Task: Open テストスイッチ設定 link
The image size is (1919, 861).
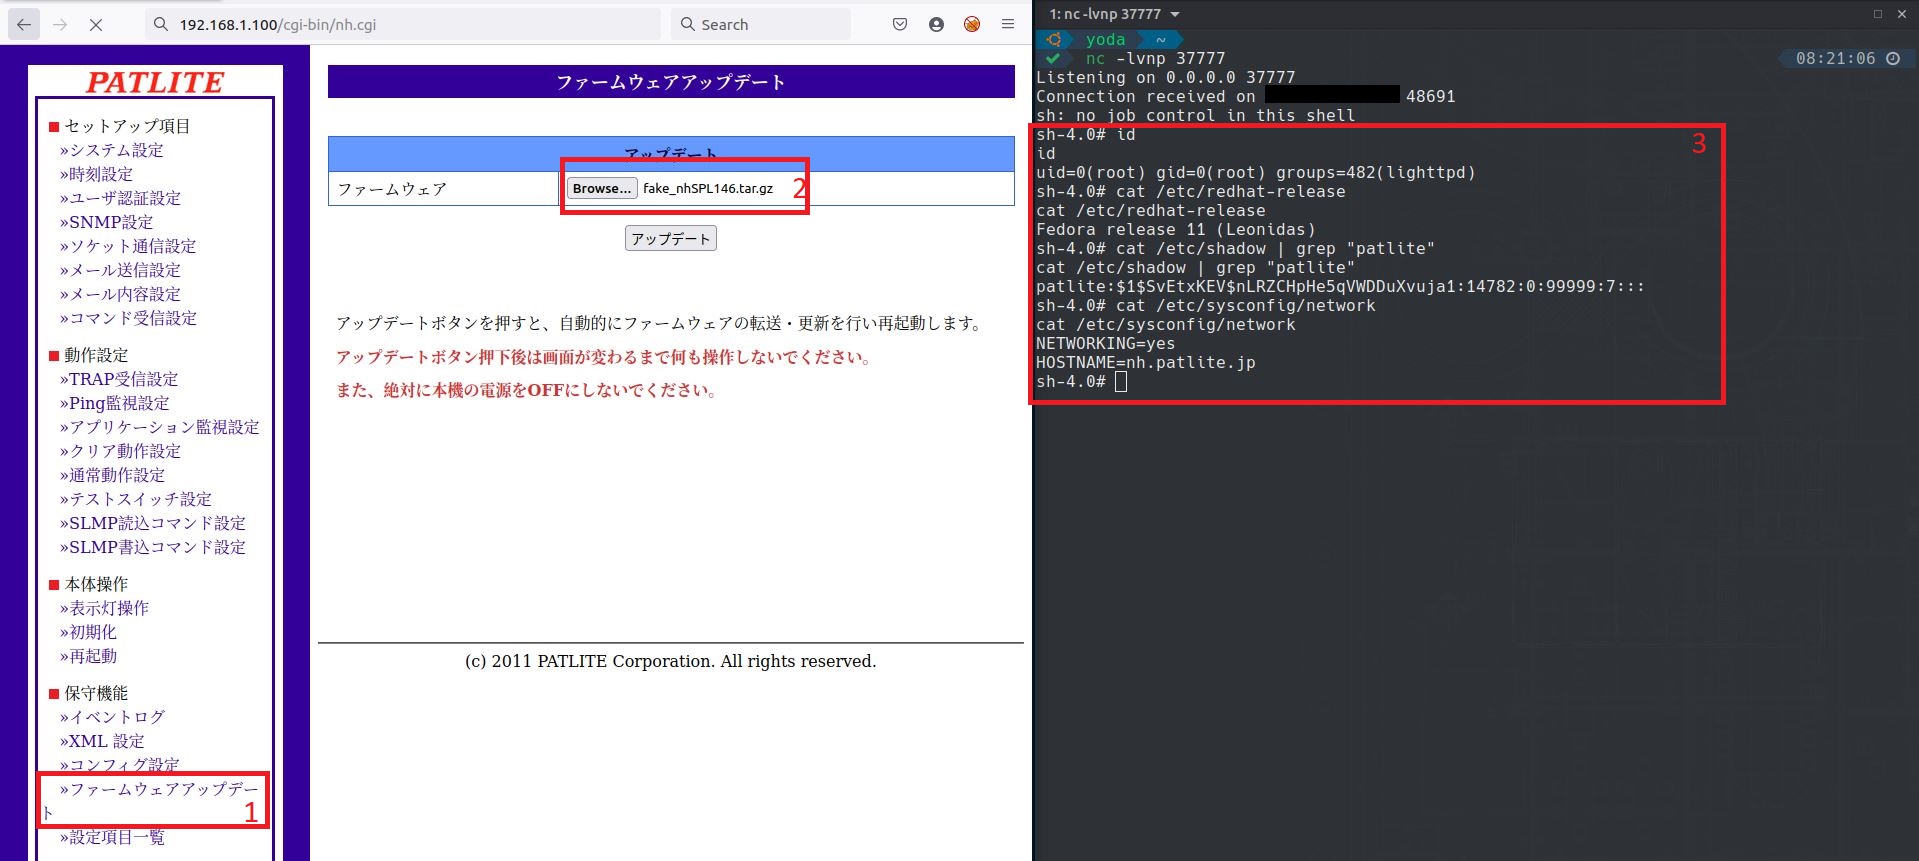Action: (136, 499)
